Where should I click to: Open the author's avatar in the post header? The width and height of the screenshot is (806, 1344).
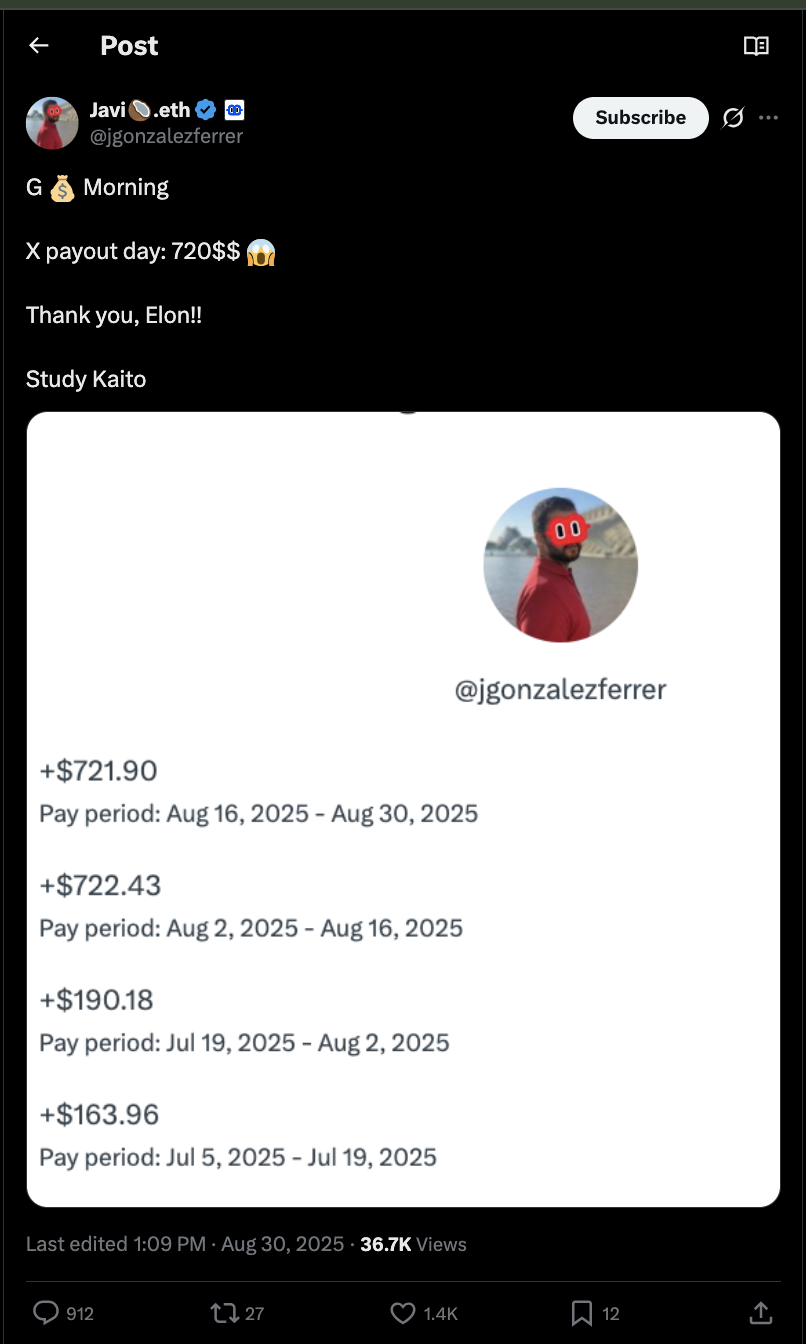52,123
